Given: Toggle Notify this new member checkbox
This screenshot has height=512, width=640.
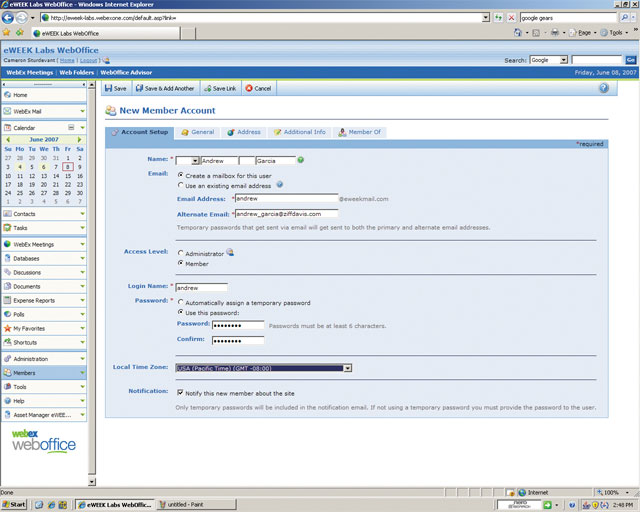Looking at the screenshot, I should click(x=180, y=392).
